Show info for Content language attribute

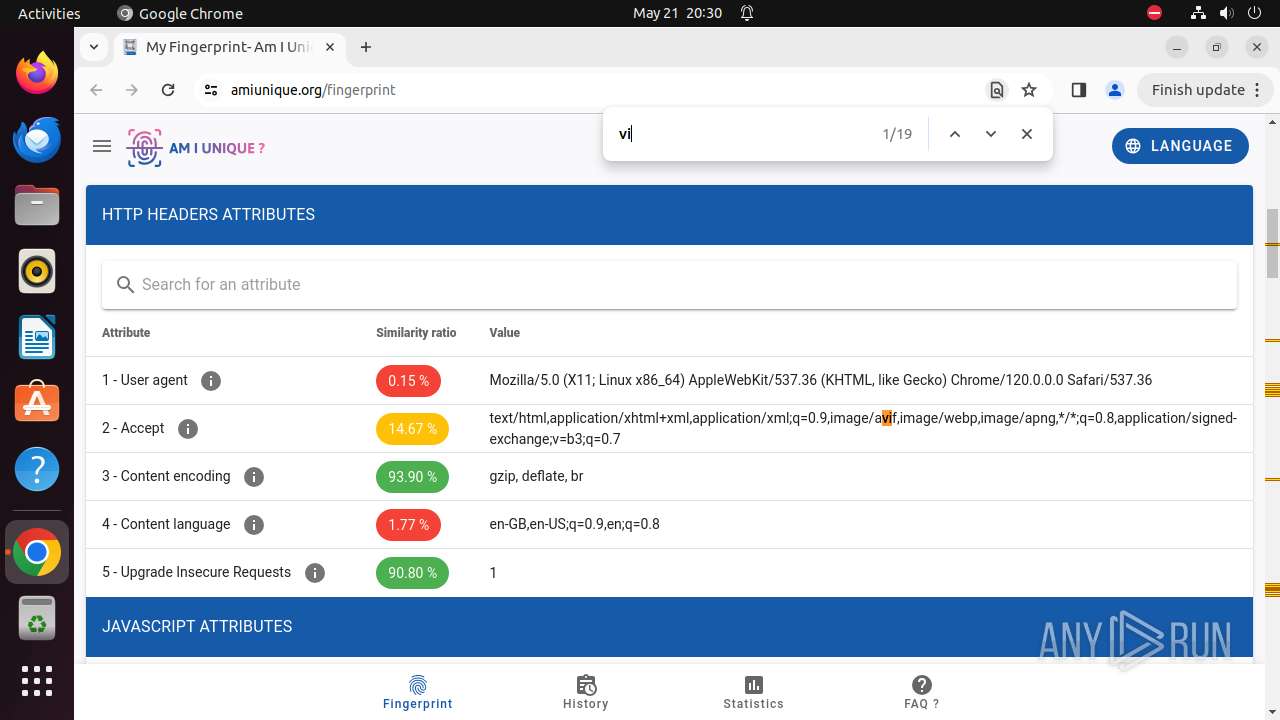click(x=254, y=525)
